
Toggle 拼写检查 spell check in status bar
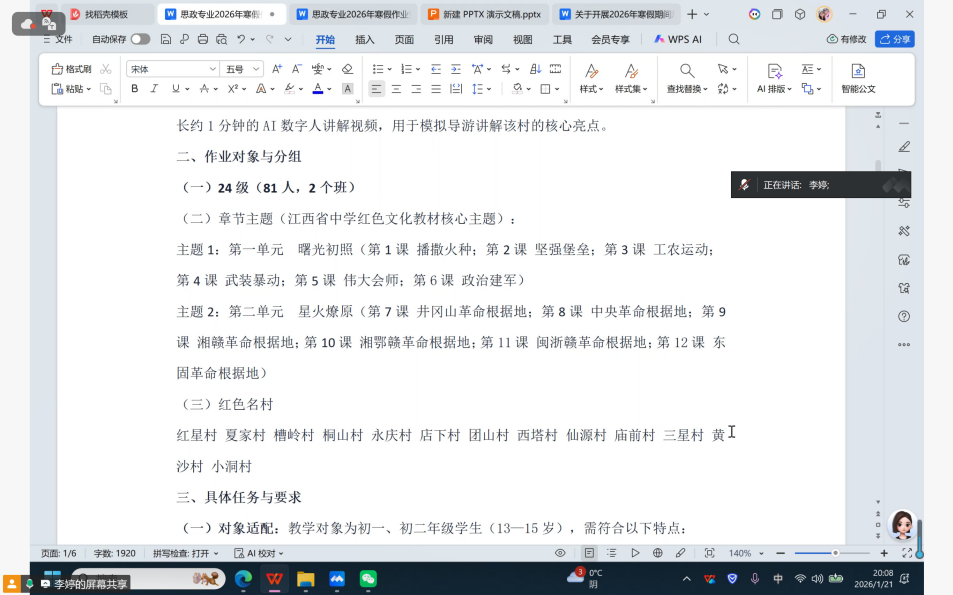coord(185,553)
